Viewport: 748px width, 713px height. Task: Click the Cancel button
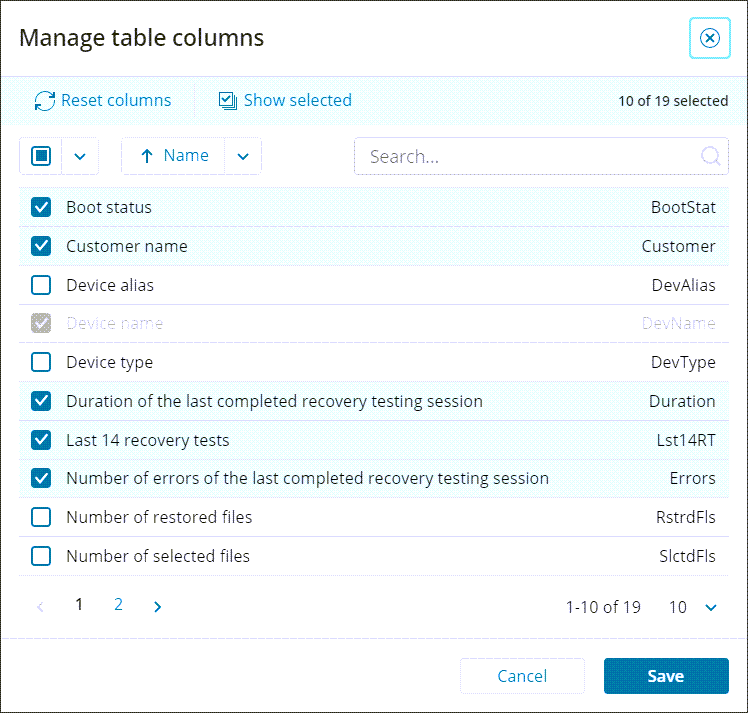point(522,676)
